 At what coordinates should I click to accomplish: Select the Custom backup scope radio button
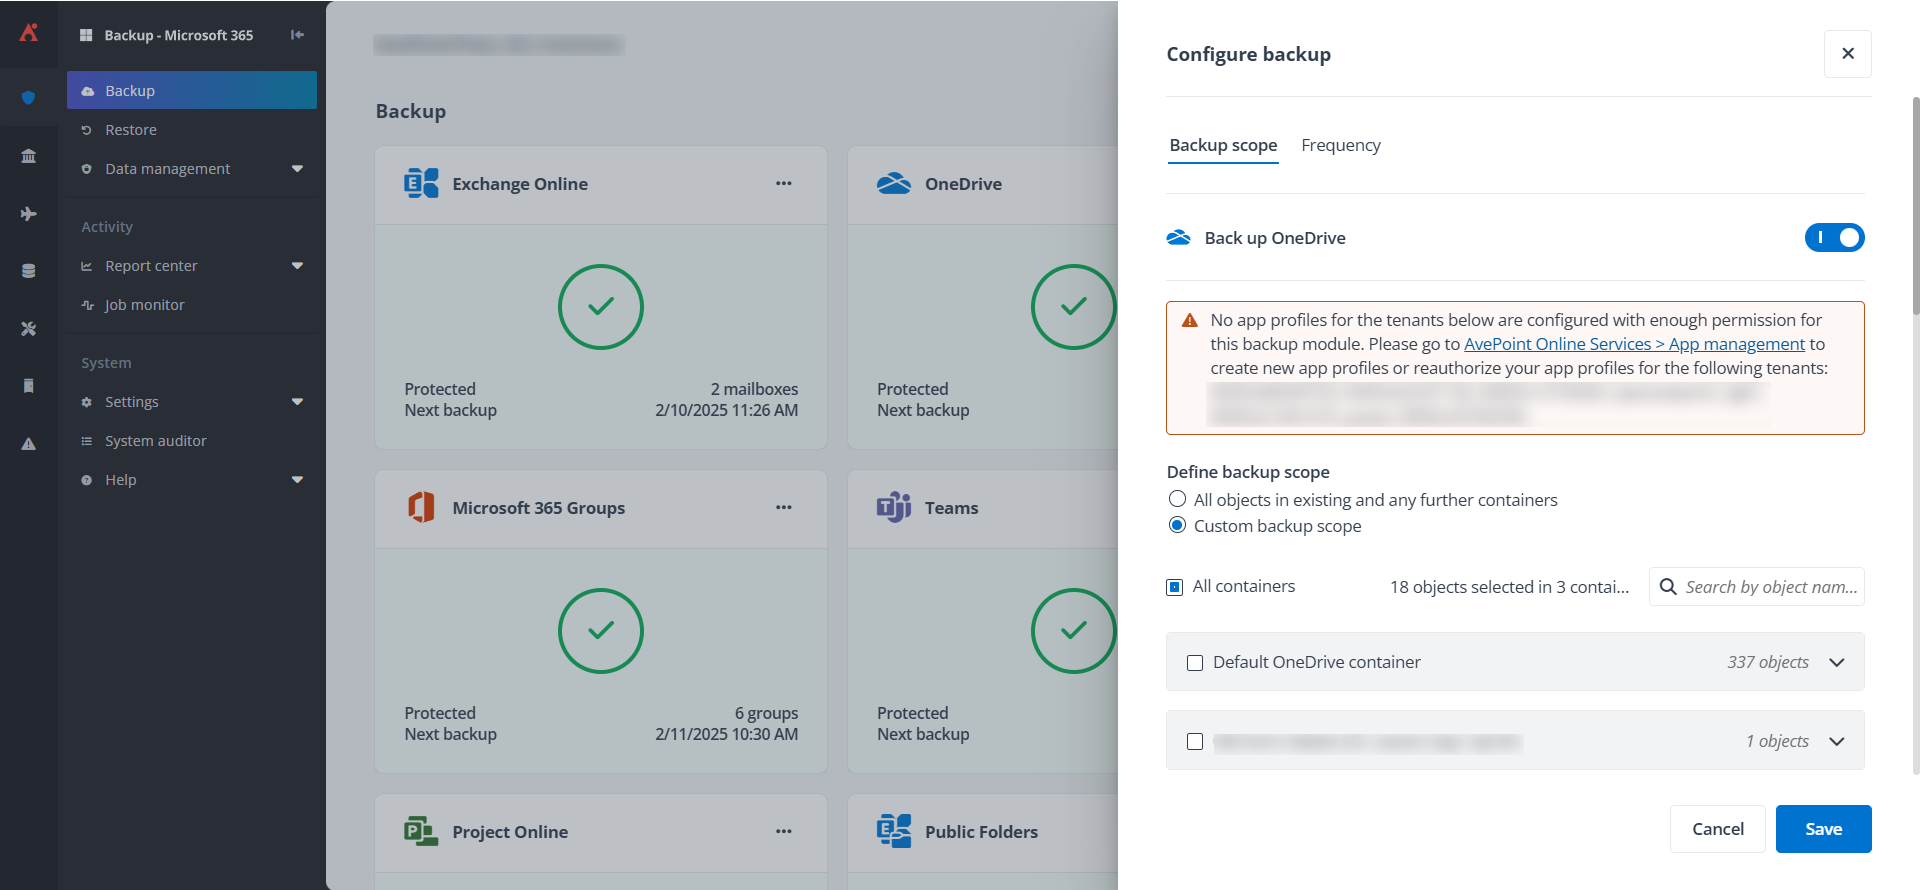click(x=1178, y=525)
